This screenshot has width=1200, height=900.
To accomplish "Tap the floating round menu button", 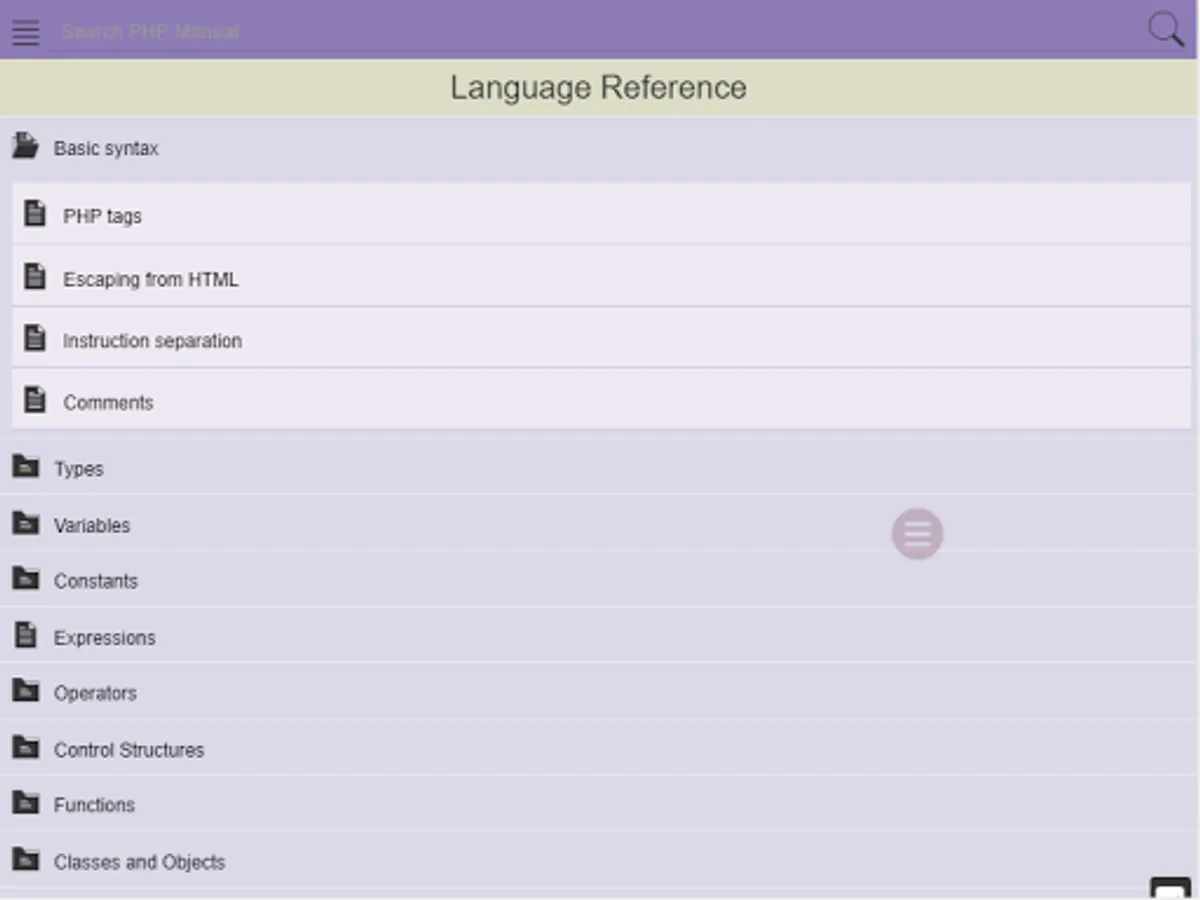I will [917, 534].
